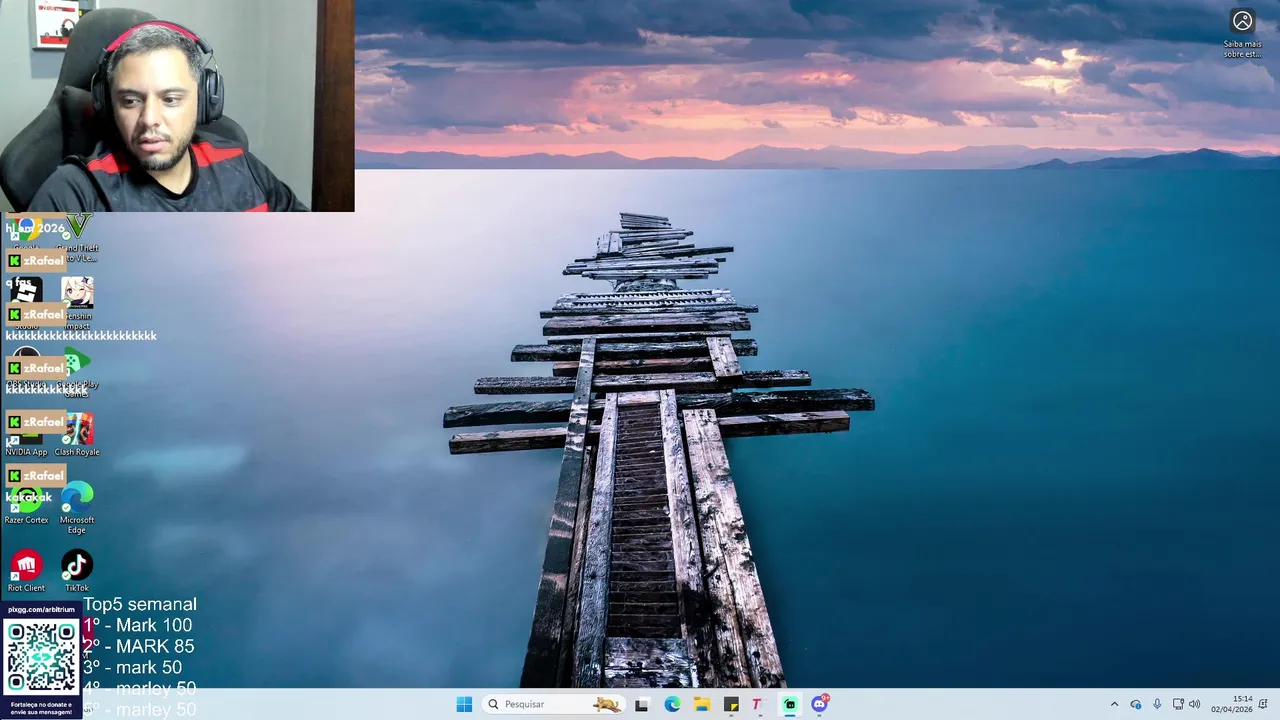Open the notification center bell icon

tap(1263, 704)
